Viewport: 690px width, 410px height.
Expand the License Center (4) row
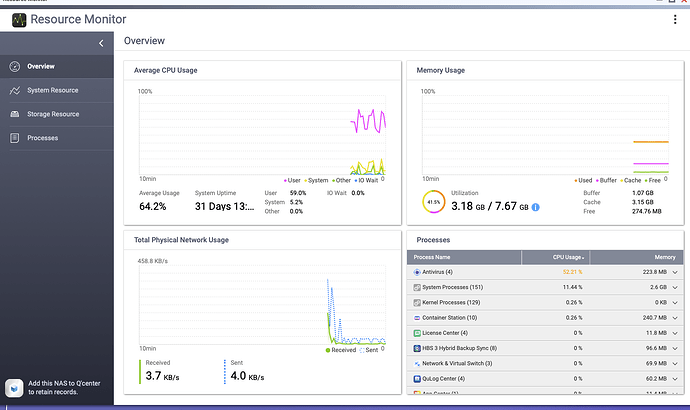(x=675, y=333)
